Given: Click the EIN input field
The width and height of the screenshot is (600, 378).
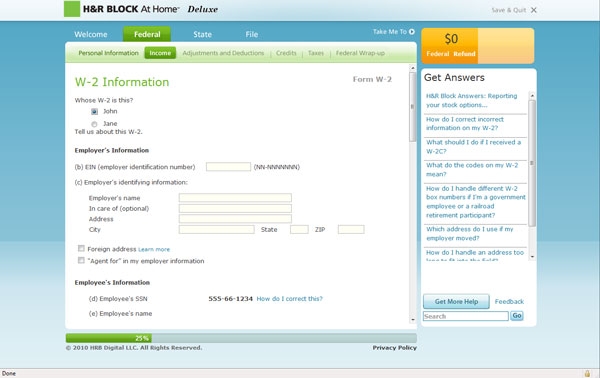Looking at the screenshot, I should tap(228, 167).
